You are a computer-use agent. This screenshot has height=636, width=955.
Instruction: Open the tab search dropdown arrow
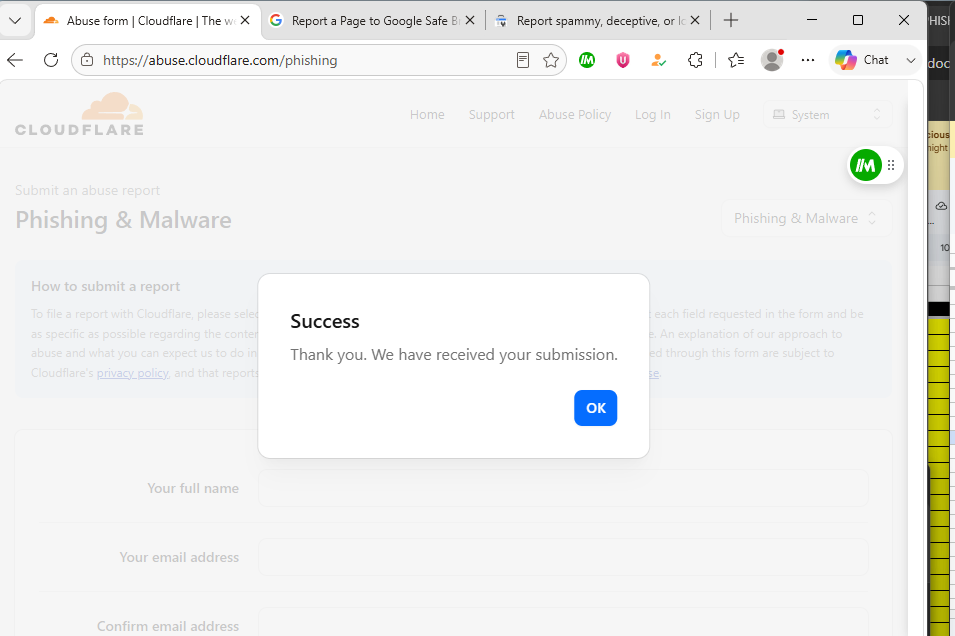[x=15, y=21]
